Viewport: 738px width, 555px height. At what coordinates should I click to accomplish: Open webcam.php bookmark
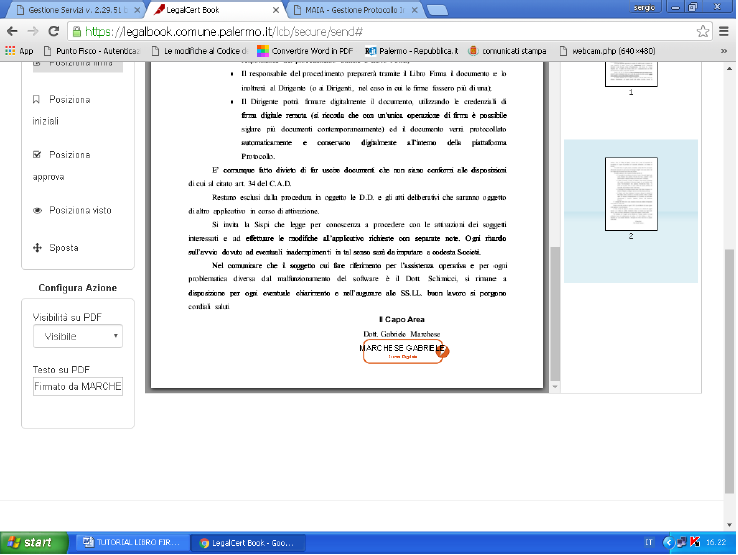[x=607, y=51]
